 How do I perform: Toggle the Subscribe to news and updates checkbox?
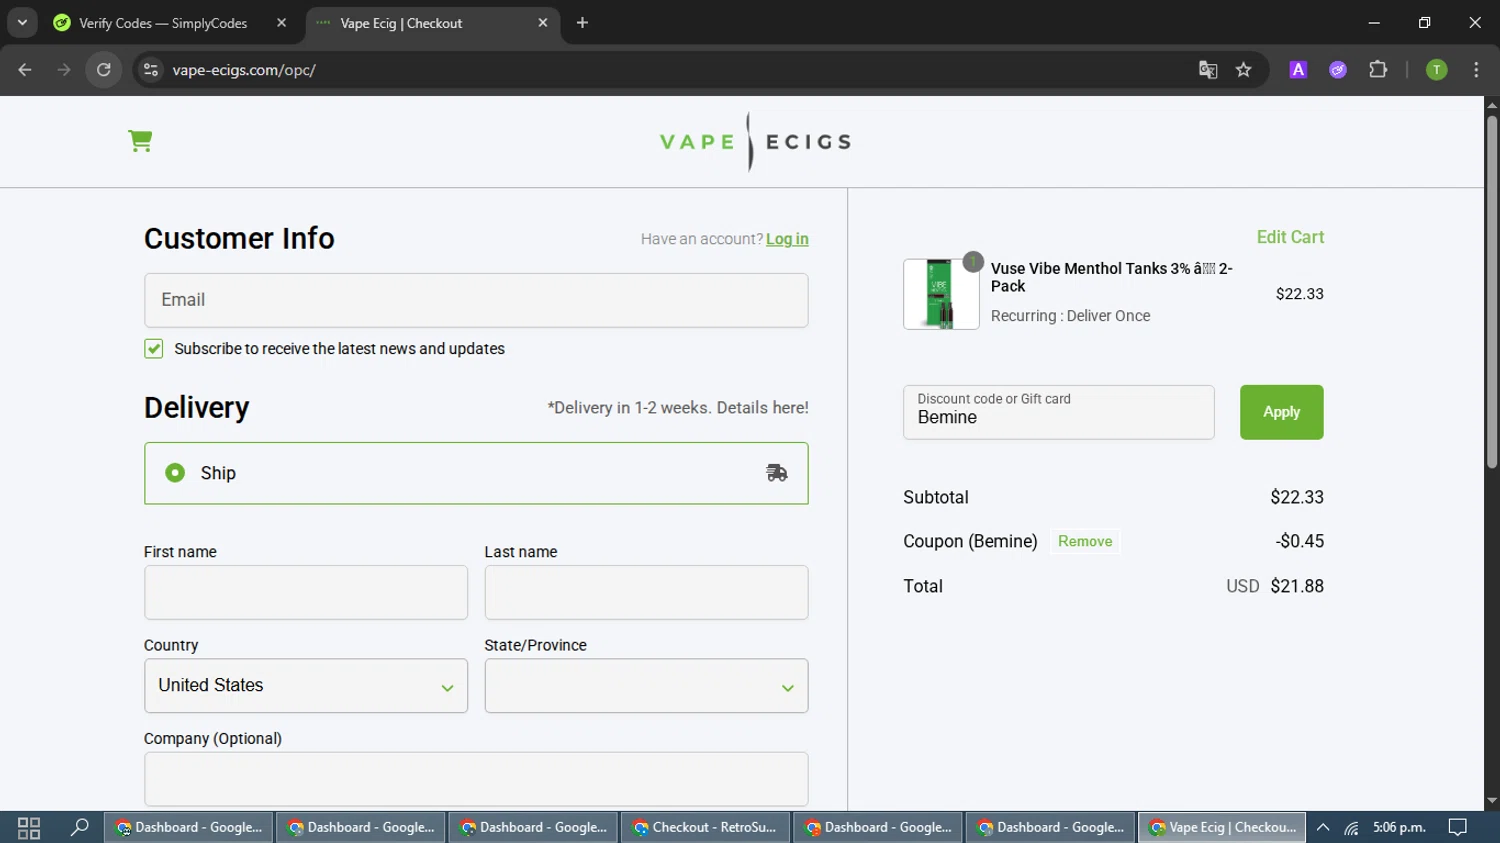click(x=153, y=348)
